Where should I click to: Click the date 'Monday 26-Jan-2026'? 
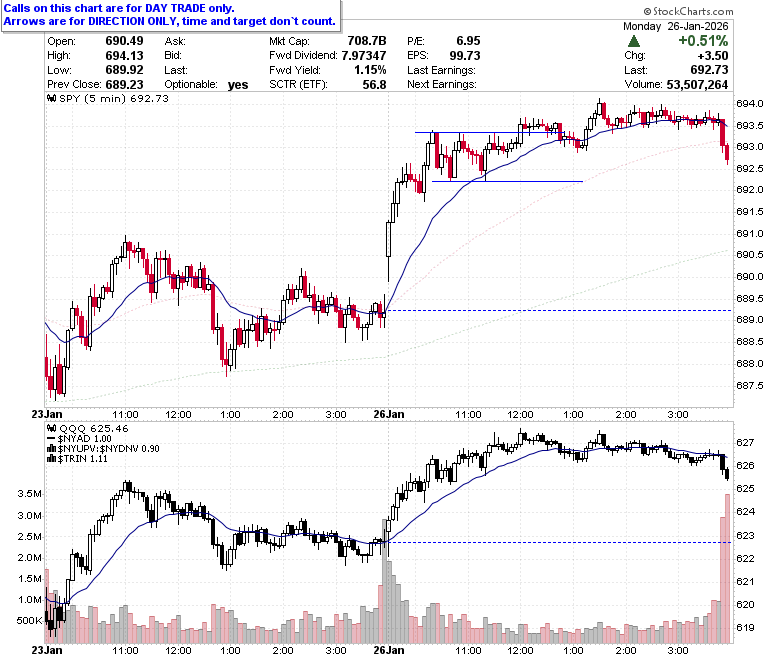coord(676,26)
